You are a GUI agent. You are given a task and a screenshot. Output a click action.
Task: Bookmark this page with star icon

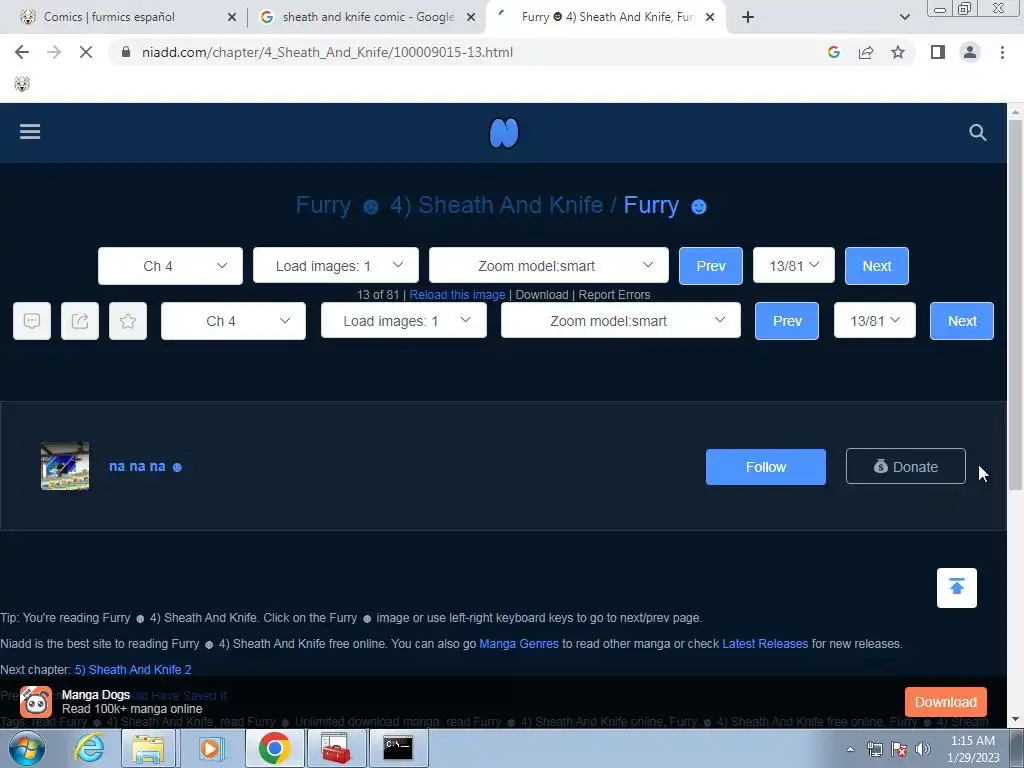point(898,52)
